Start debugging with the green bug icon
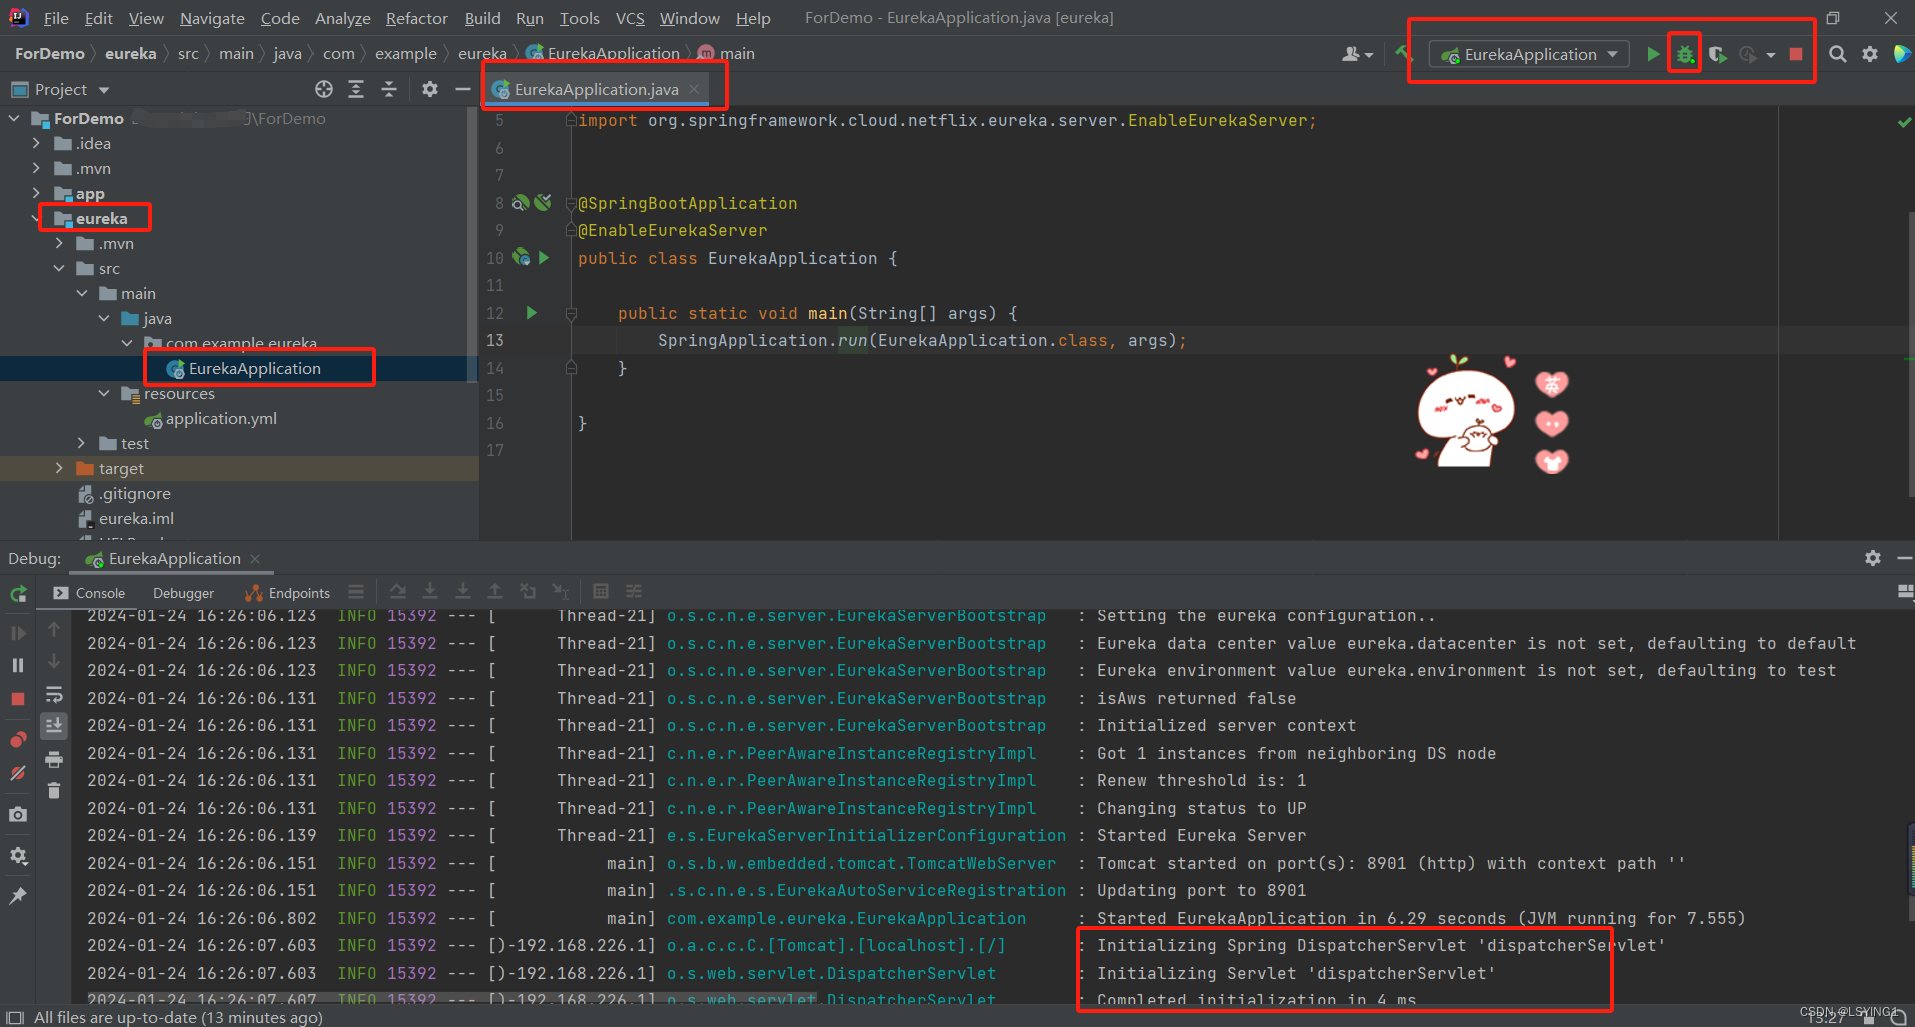 pos(1685,54)
